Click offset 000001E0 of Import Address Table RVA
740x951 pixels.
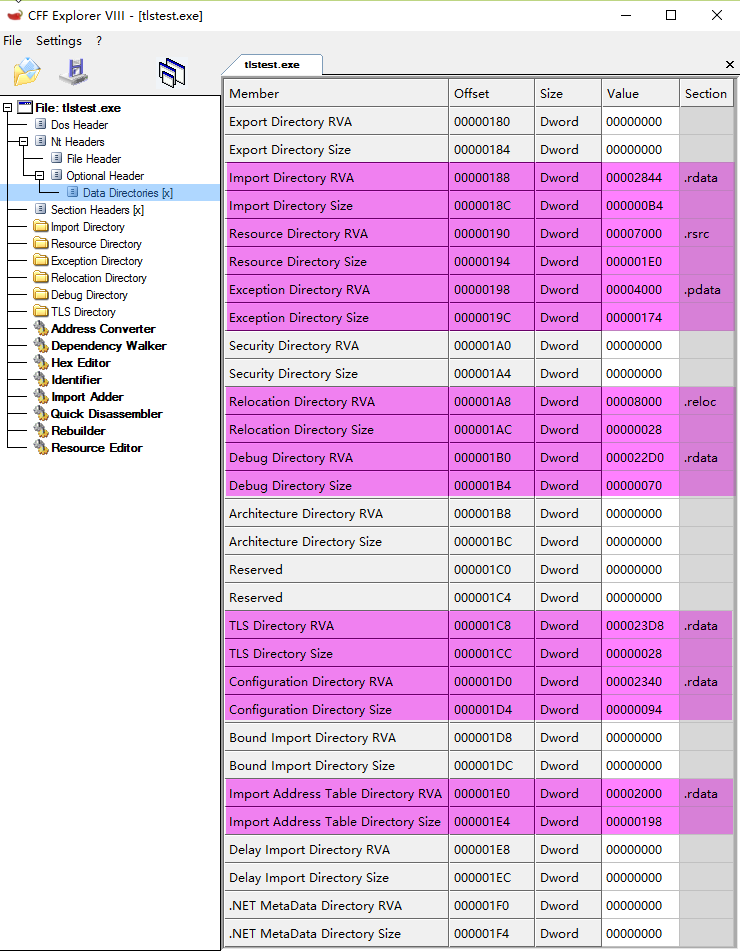(492, 793)
